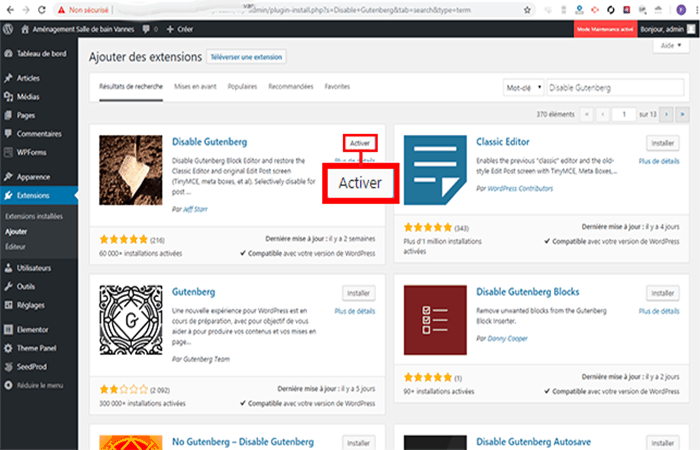Open the Éditeur submenu item
Image resolution: width=700 pixels, height=450 pixels.
click(x=15, y=246)
